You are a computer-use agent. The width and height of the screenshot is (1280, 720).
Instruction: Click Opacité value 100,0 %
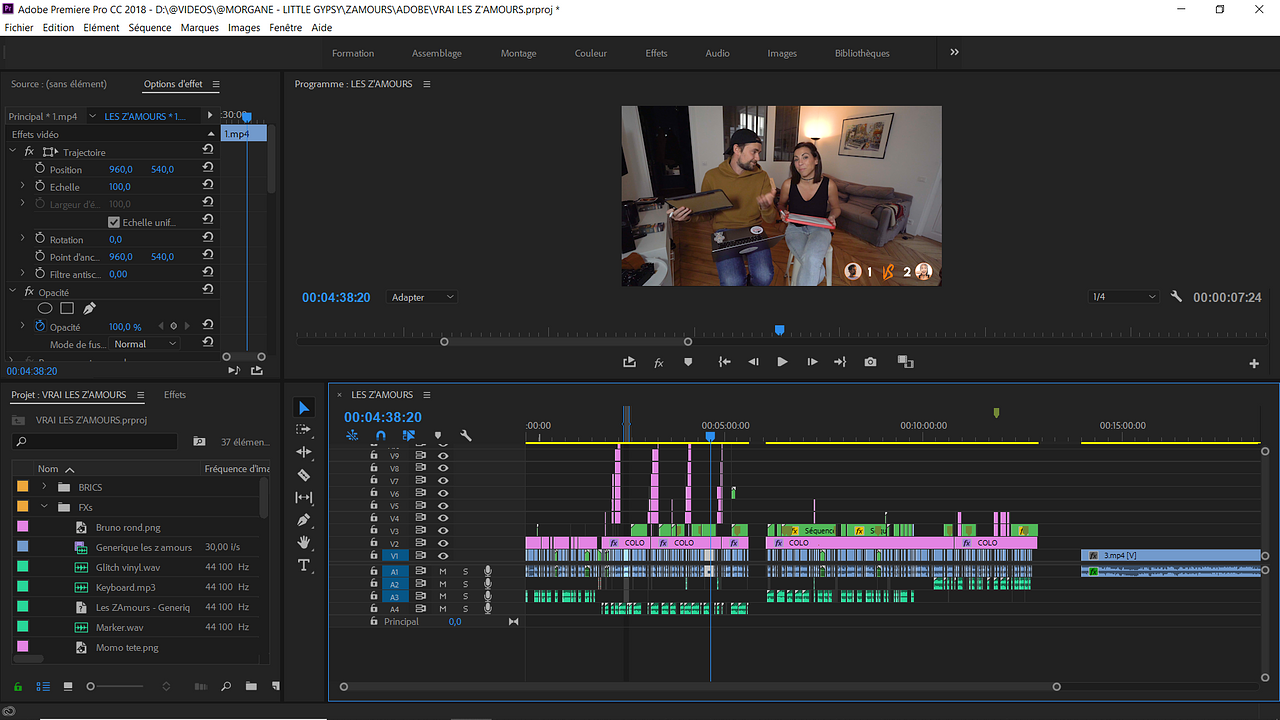tap(125, 327)
